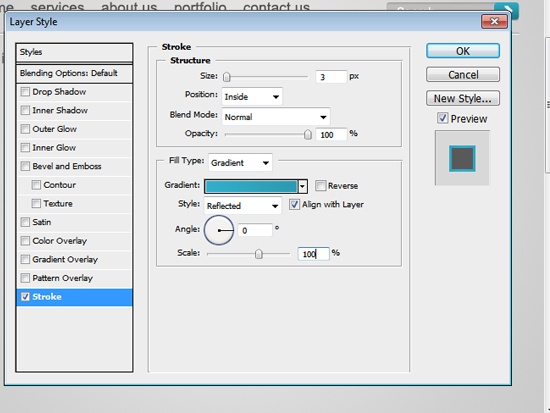Check the Texture option box
This screenshot has width=550, height=413.
(x=36, y=204)
